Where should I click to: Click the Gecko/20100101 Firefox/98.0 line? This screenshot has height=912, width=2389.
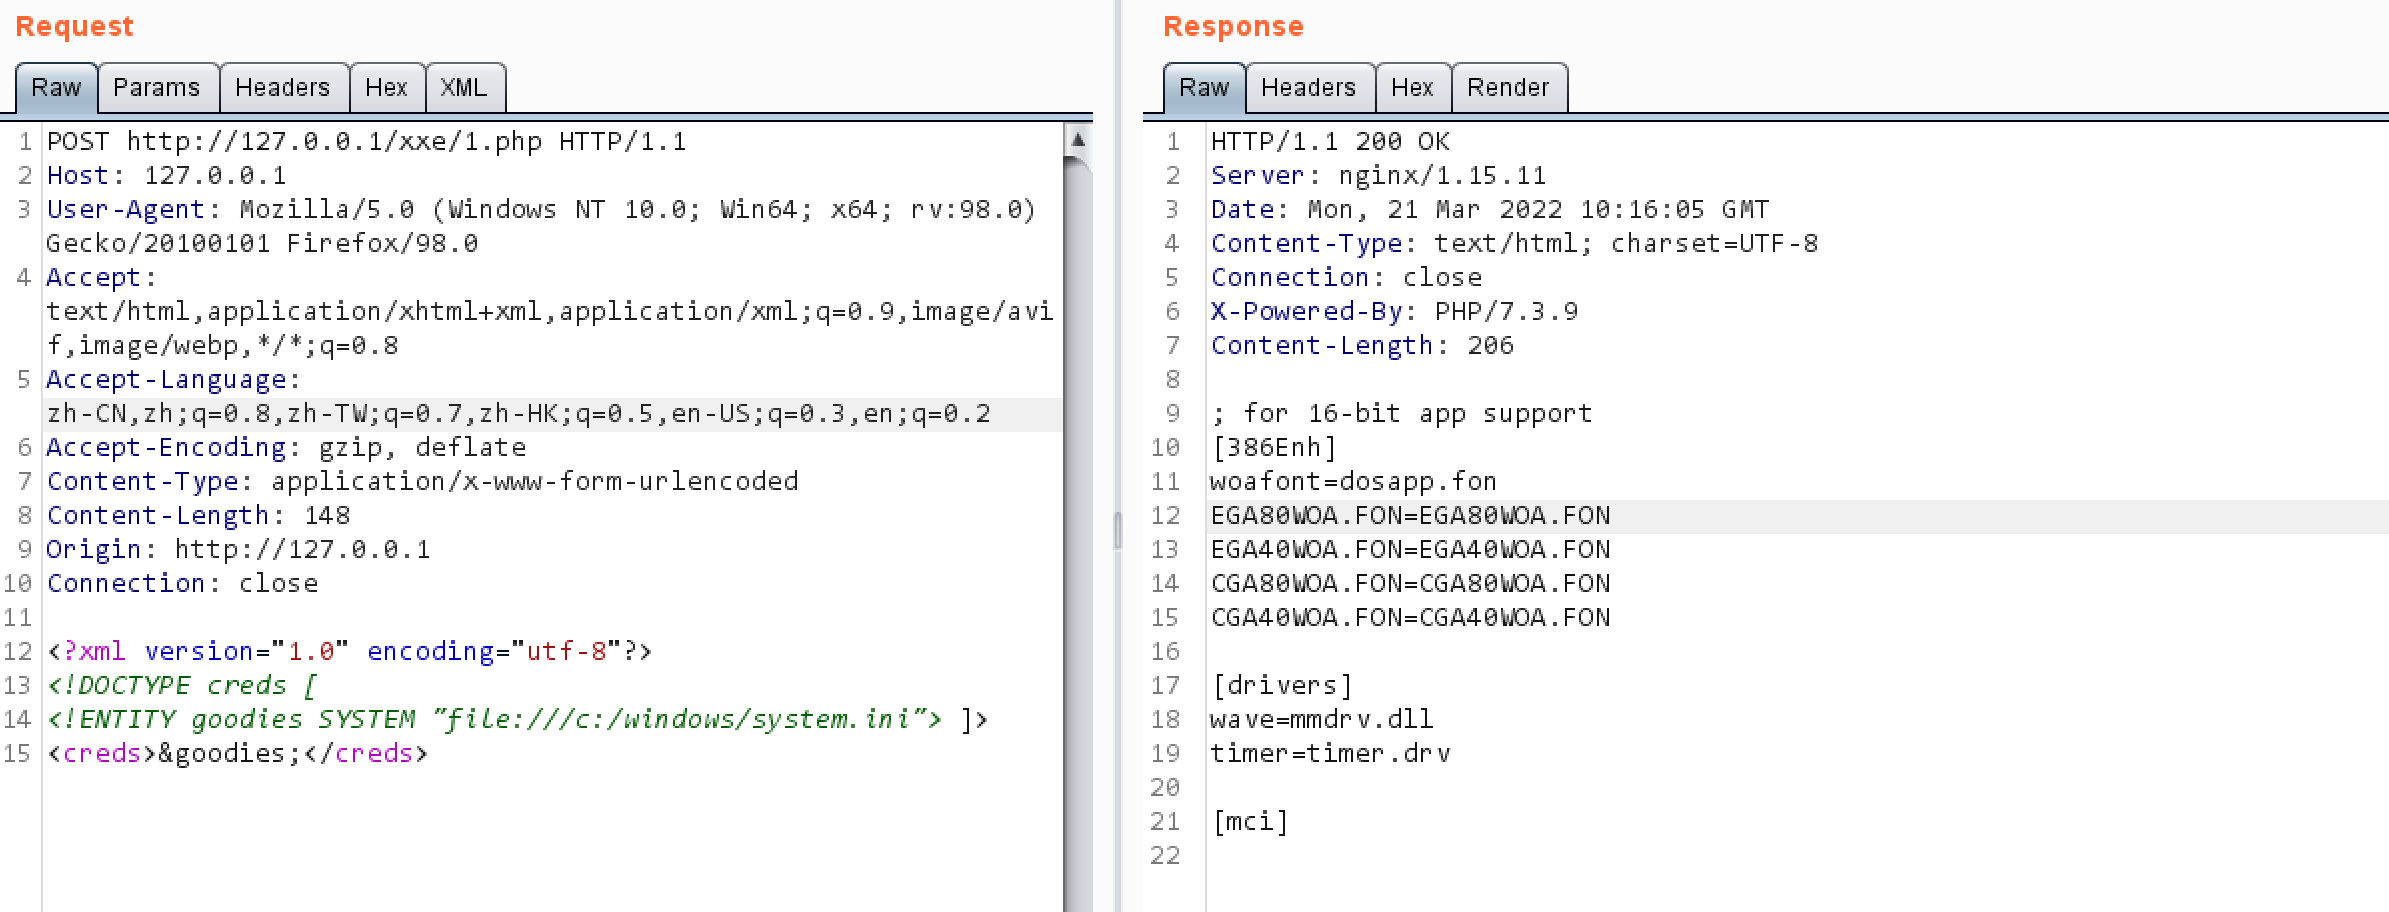pos(262,244)
